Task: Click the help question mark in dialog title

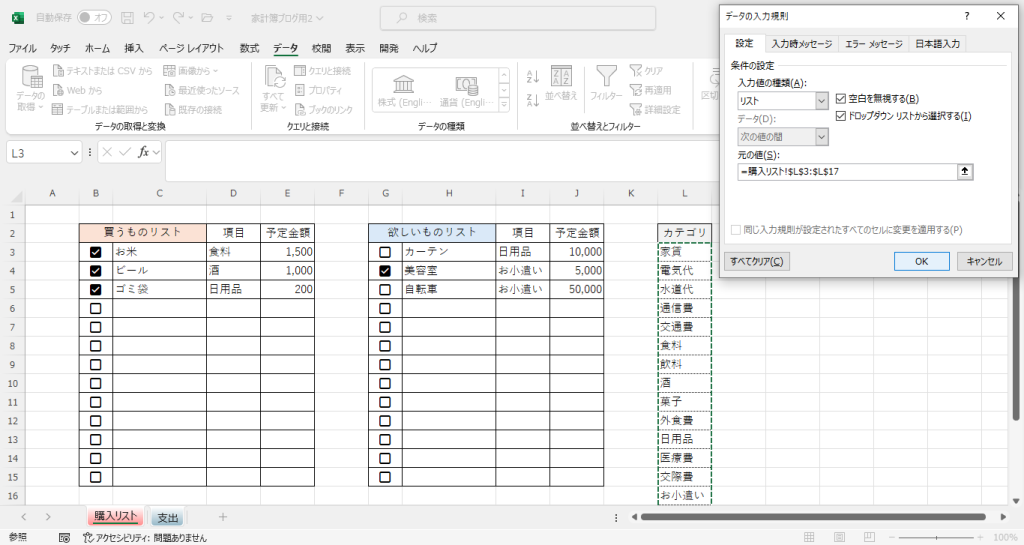Action: click(966, 17)
